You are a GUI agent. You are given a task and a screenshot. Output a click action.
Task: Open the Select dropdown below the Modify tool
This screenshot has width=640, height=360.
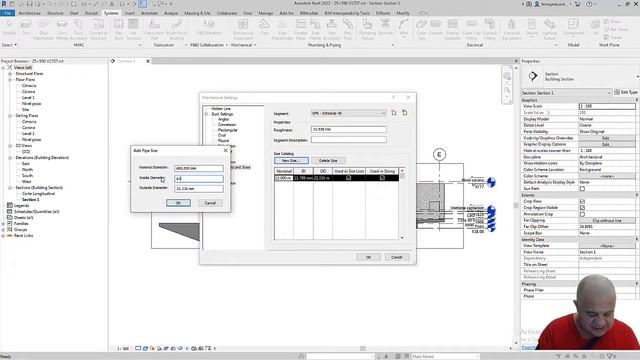coord(9,45)
